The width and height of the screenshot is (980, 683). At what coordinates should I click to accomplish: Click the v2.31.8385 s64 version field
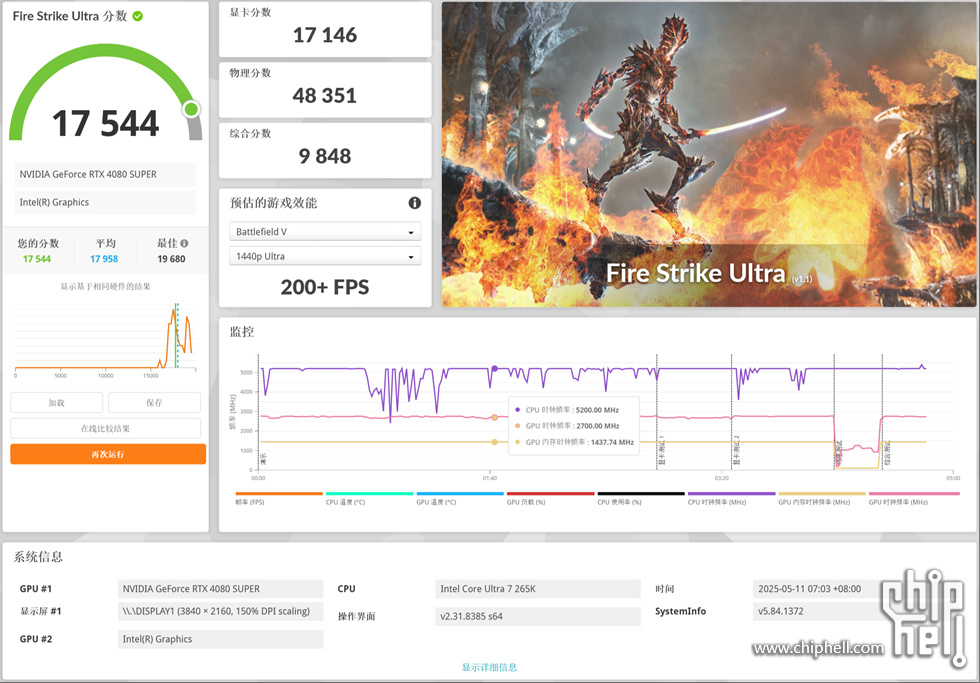point(538,616)
